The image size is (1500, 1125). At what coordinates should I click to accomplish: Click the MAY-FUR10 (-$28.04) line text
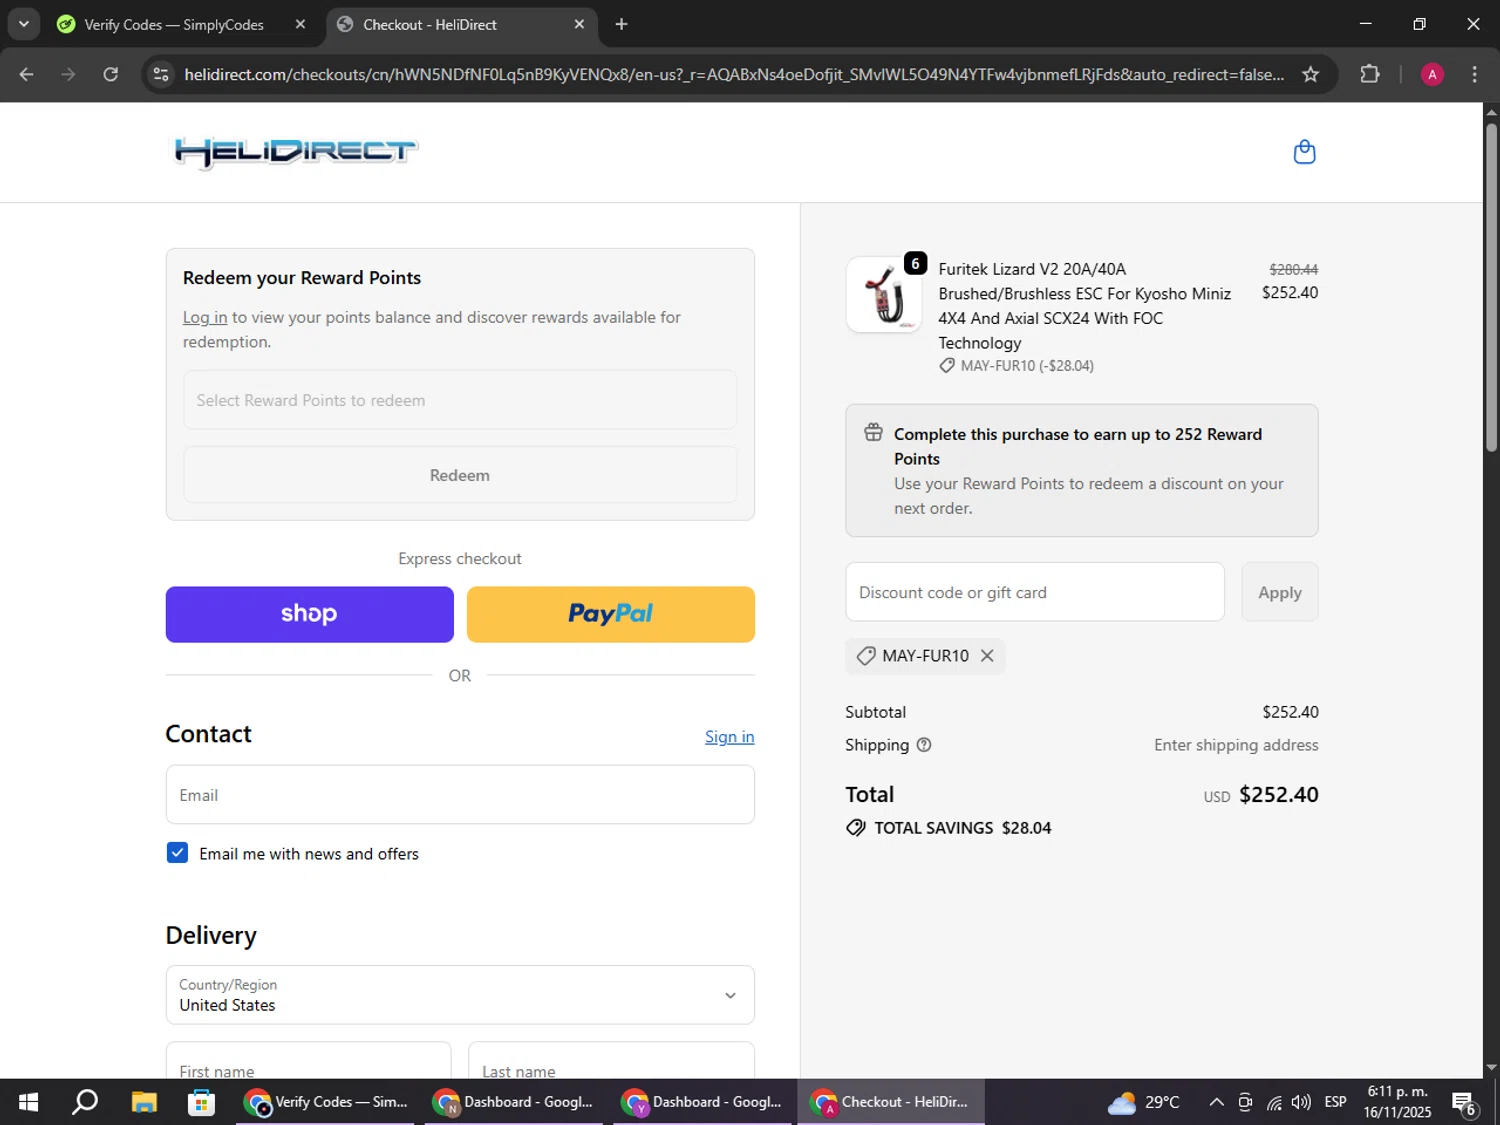click(x=1027, y=366)
